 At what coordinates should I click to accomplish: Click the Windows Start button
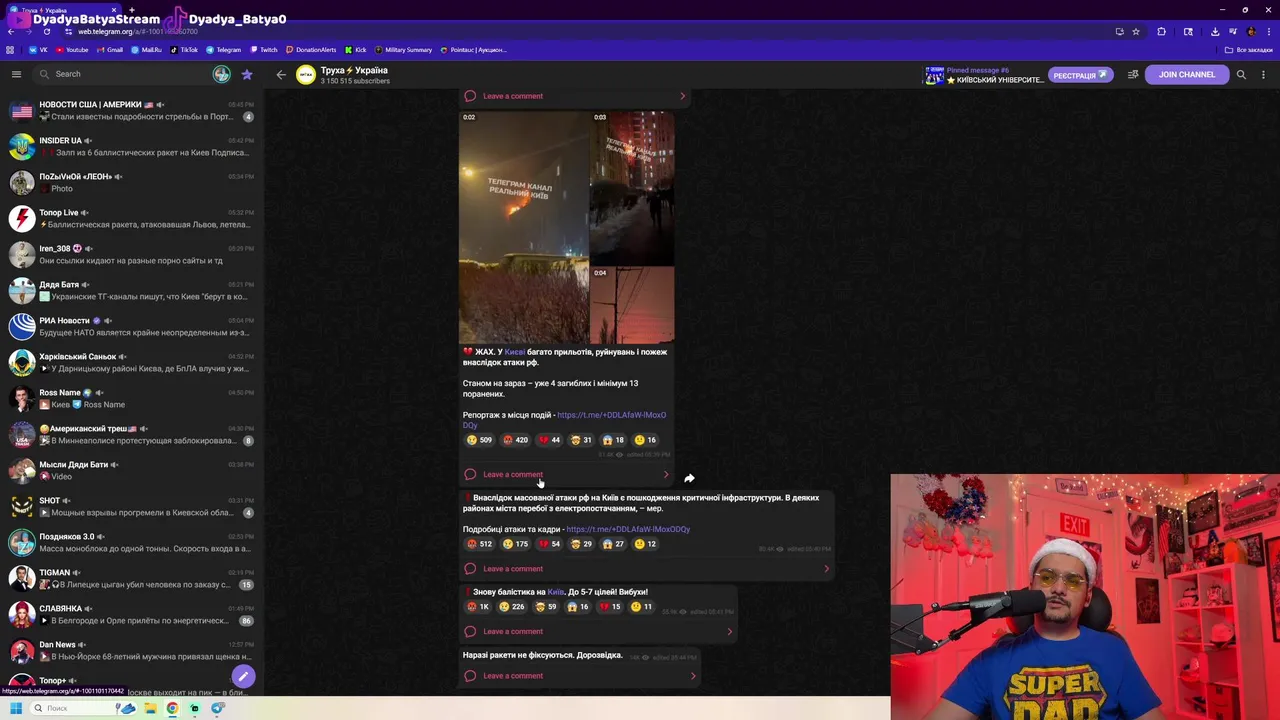[x=15, y=708]
